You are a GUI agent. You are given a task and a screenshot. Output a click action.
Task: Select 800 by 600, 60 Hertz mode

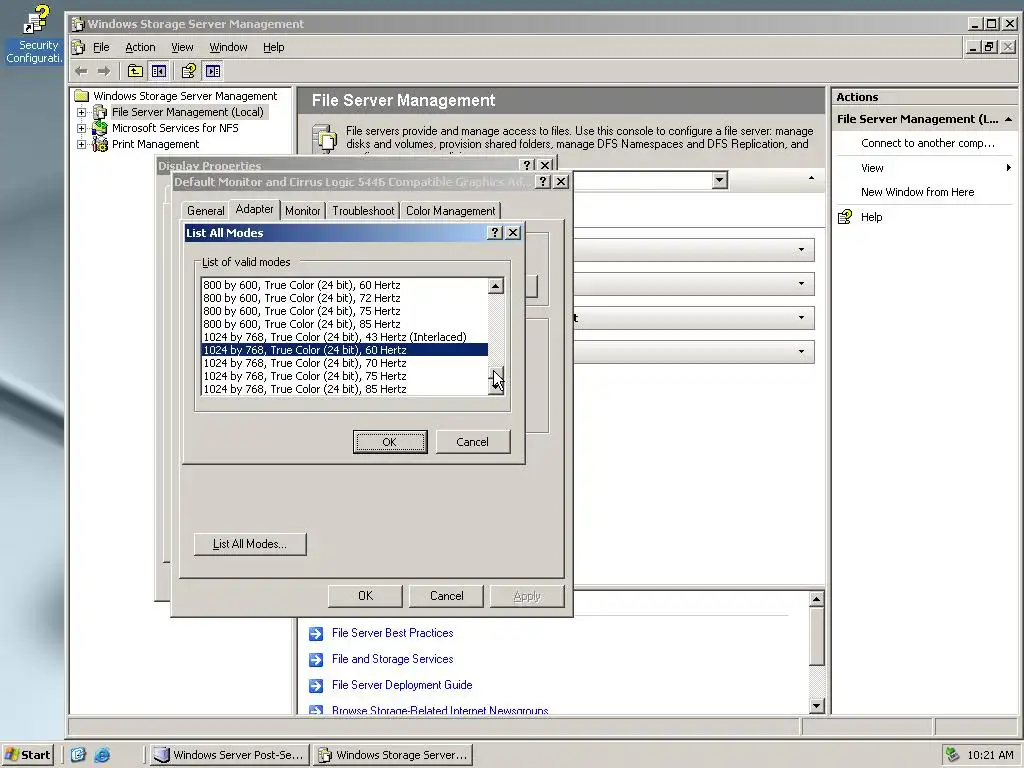345,285
